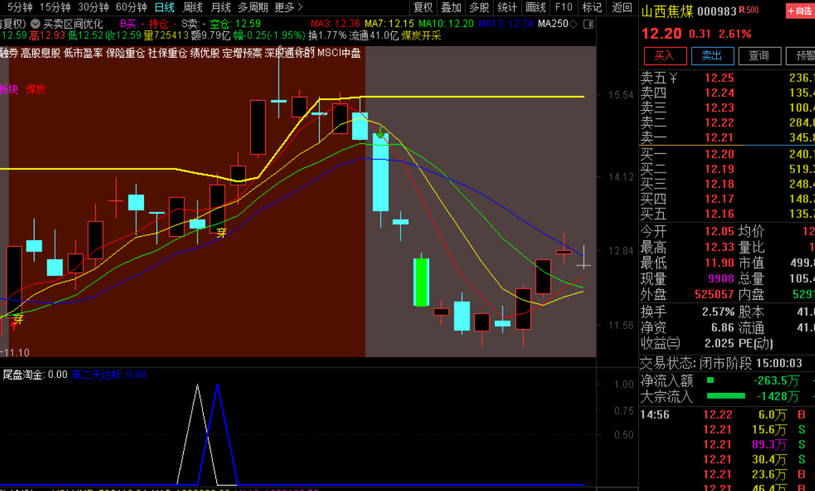
Task: Switch to the 周线 weekly tab
Action: tap(192, 7)
